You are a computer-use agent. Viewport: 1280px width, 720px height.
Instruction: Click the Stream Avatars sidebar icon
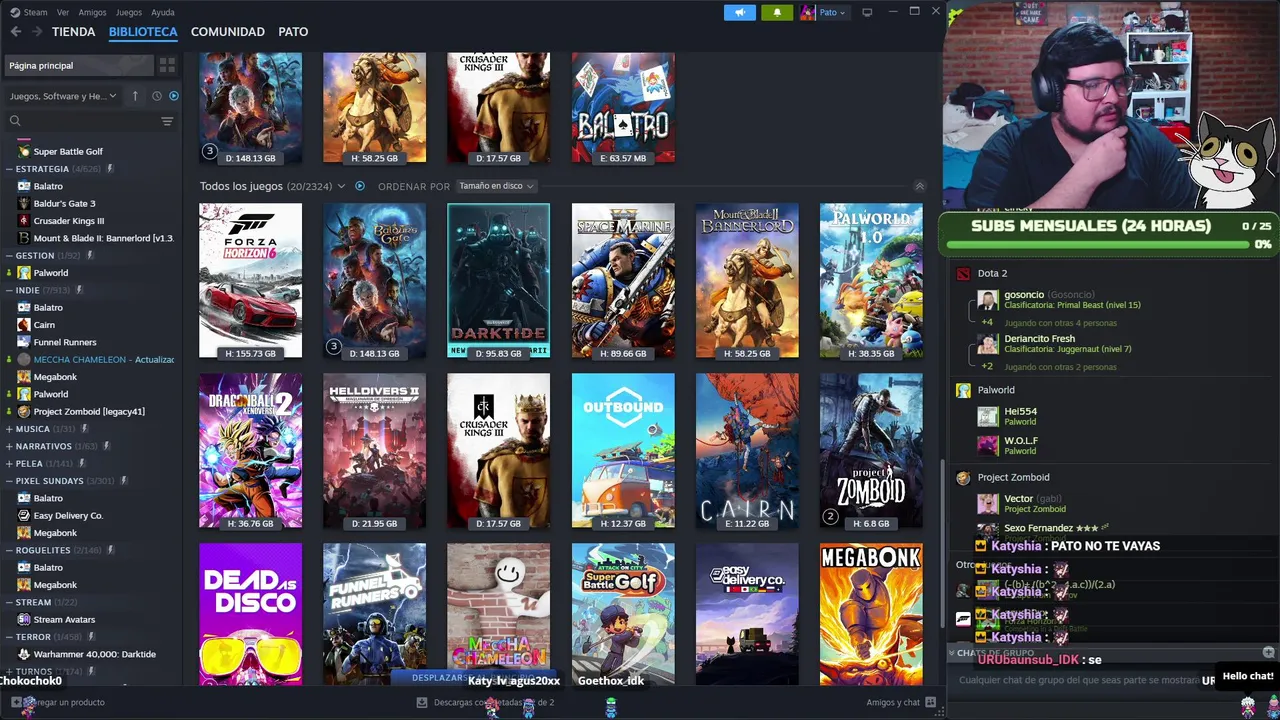tap(24, 619)
